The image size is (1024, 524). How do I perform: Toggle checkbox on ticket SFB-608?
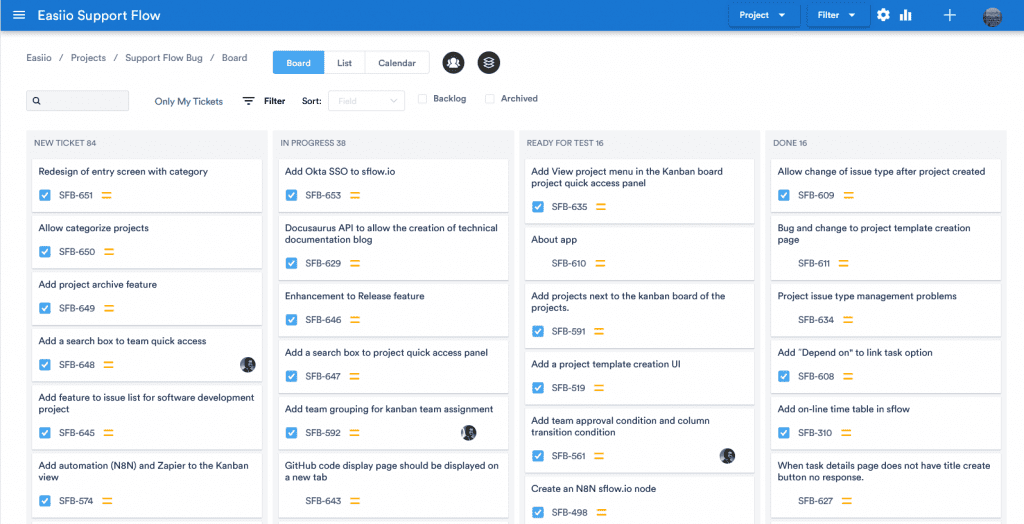tap(784, 376)
